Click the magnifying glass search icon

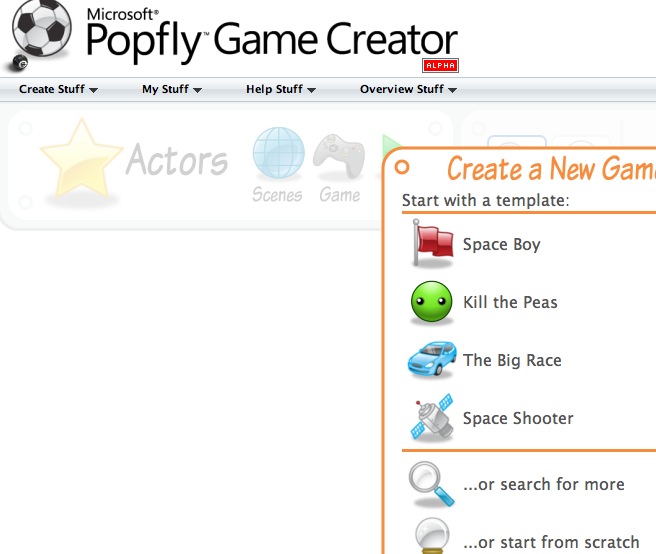[431, 484]
